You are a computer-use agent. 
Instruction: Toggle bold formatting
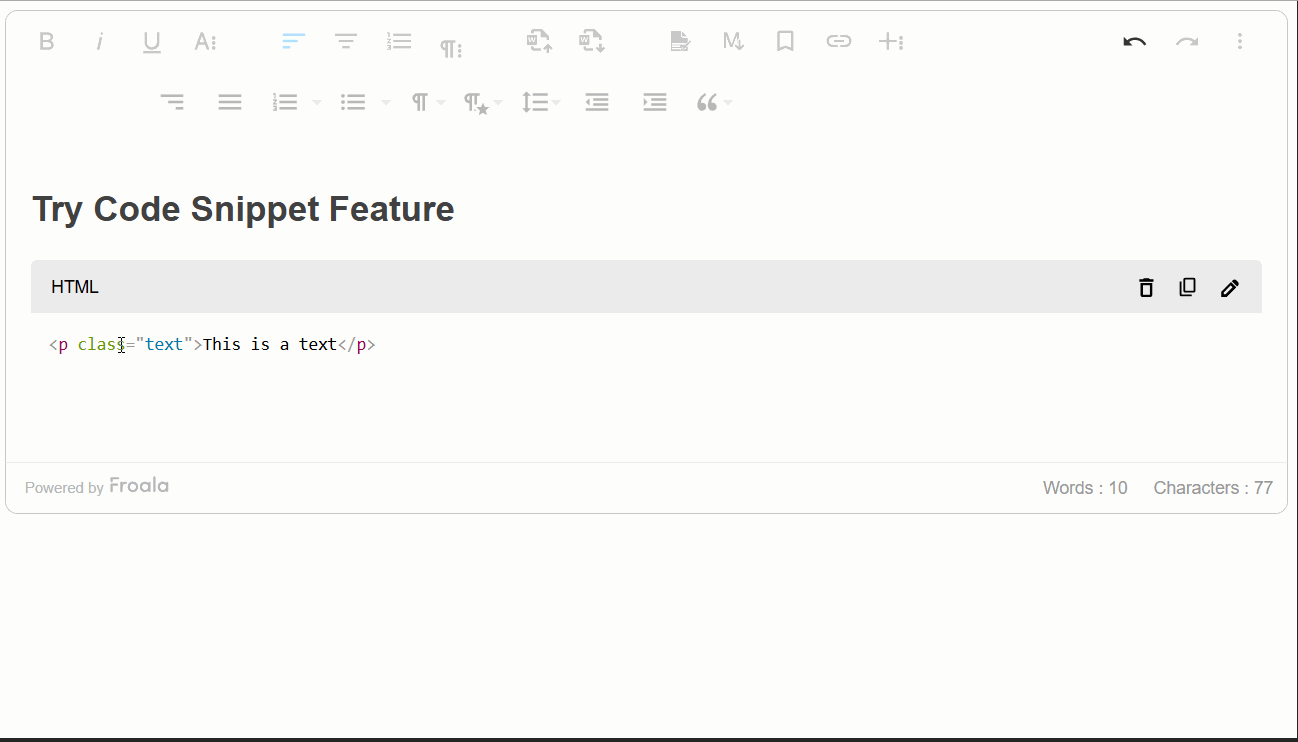46,41
